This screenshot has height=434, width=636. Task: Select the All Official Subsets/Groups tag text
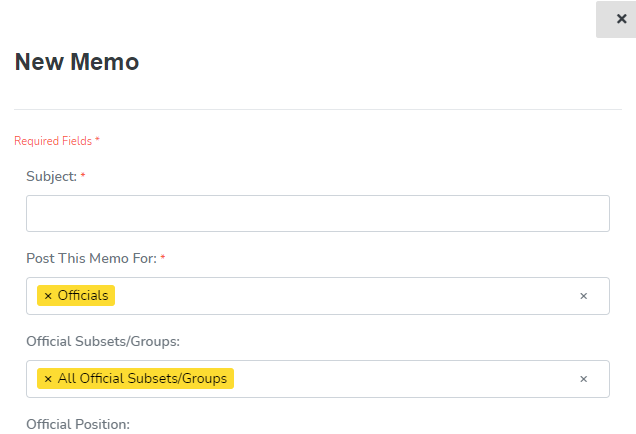point(143,379)
